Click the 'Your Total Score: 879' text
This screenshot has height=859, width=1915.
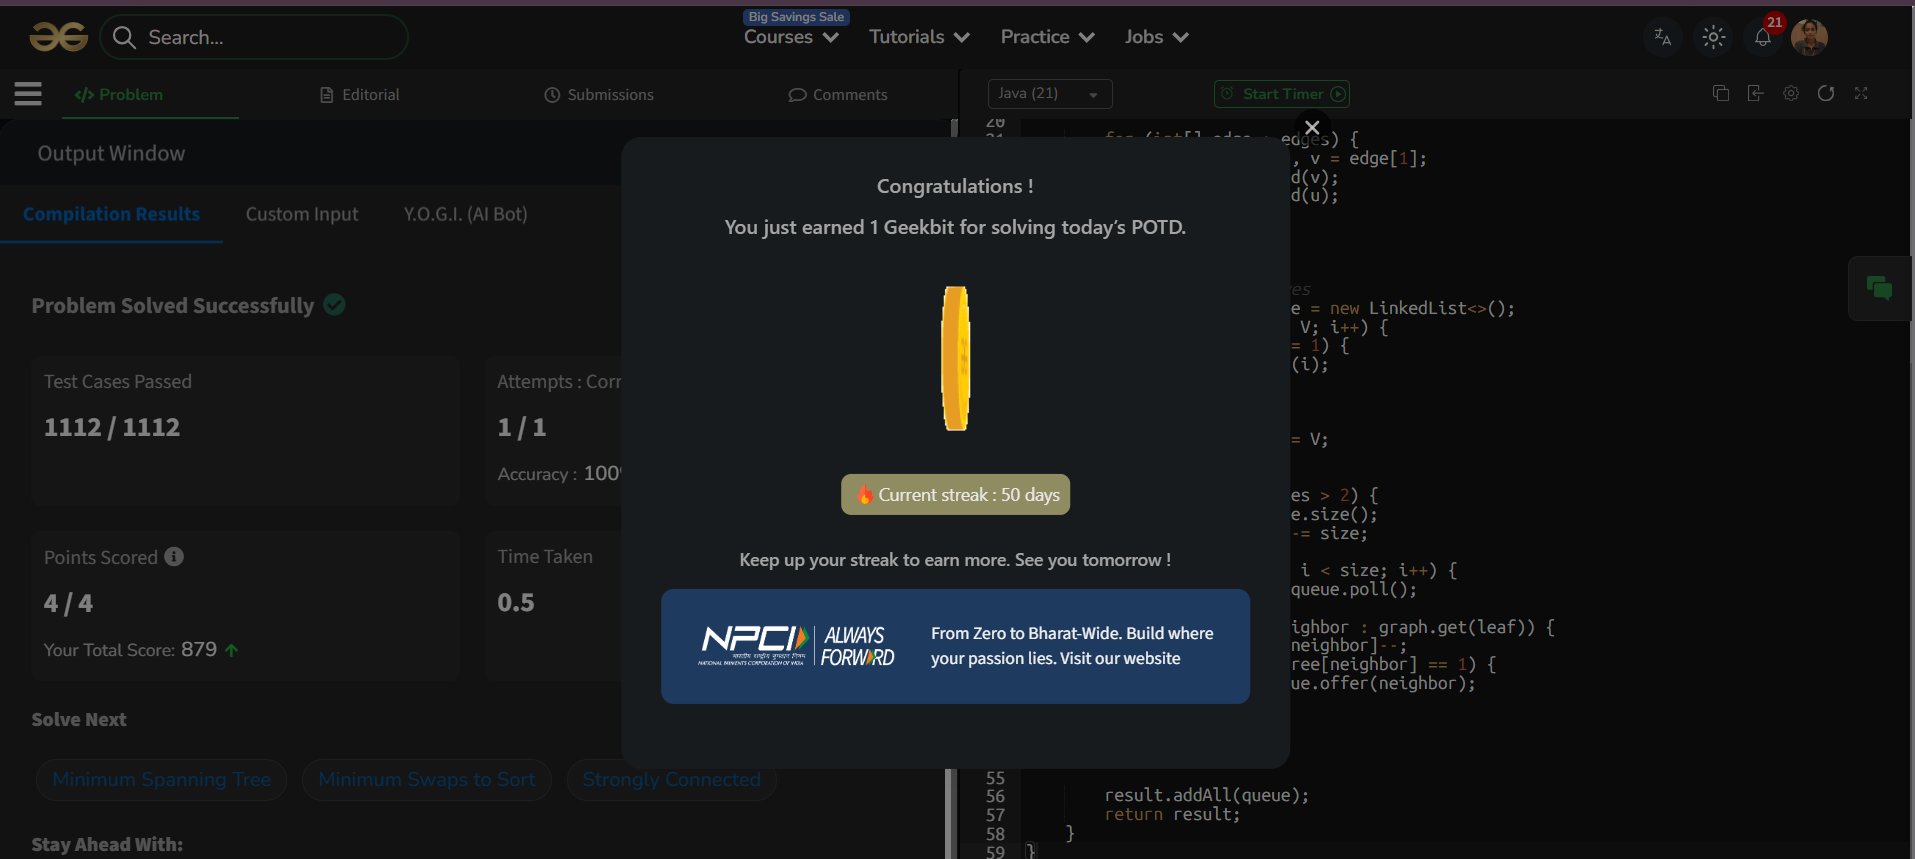point(130,650)
